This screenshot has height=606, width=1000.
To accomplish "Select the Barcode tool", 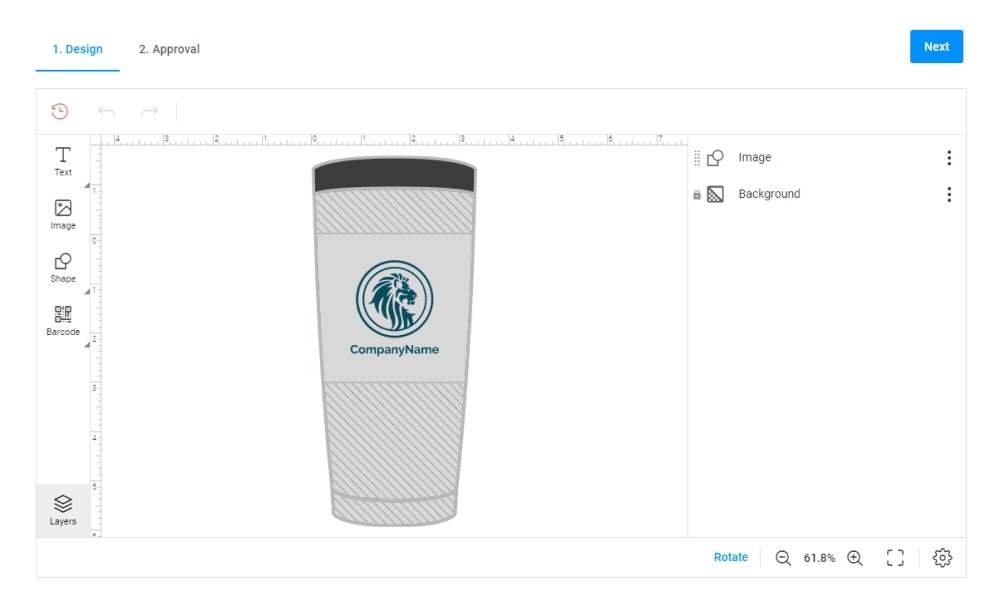I will 62,321.
